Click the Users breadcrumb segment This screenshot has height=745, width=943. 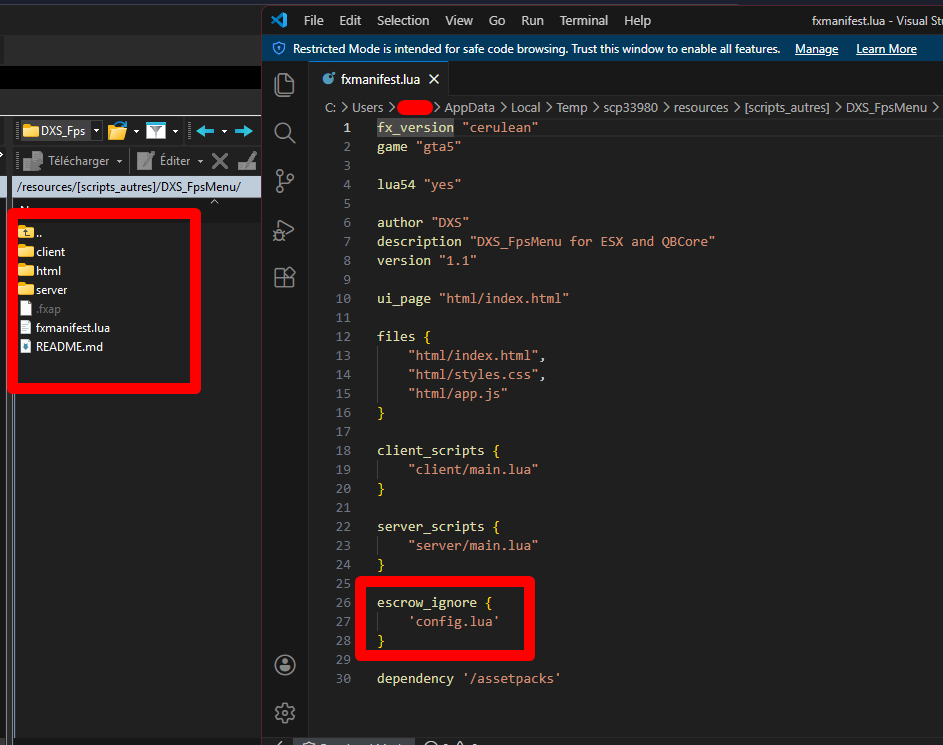(367, 108)
